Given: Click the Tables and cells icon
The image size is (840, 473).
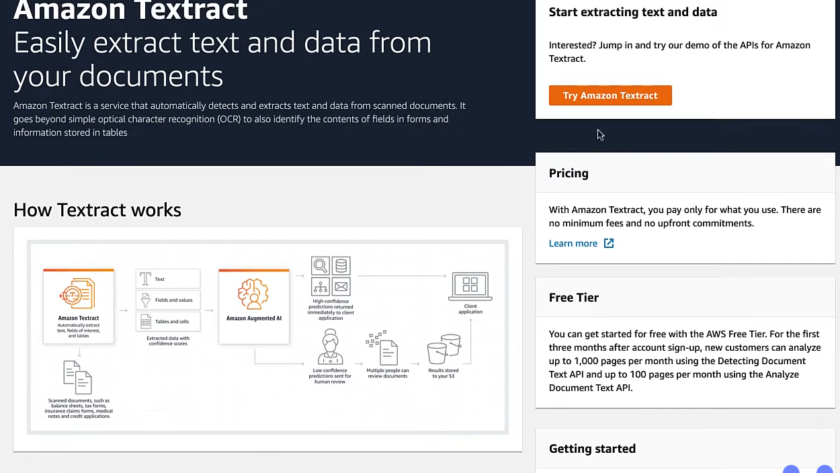Looking at the screenshot, I should coord(146,321).
